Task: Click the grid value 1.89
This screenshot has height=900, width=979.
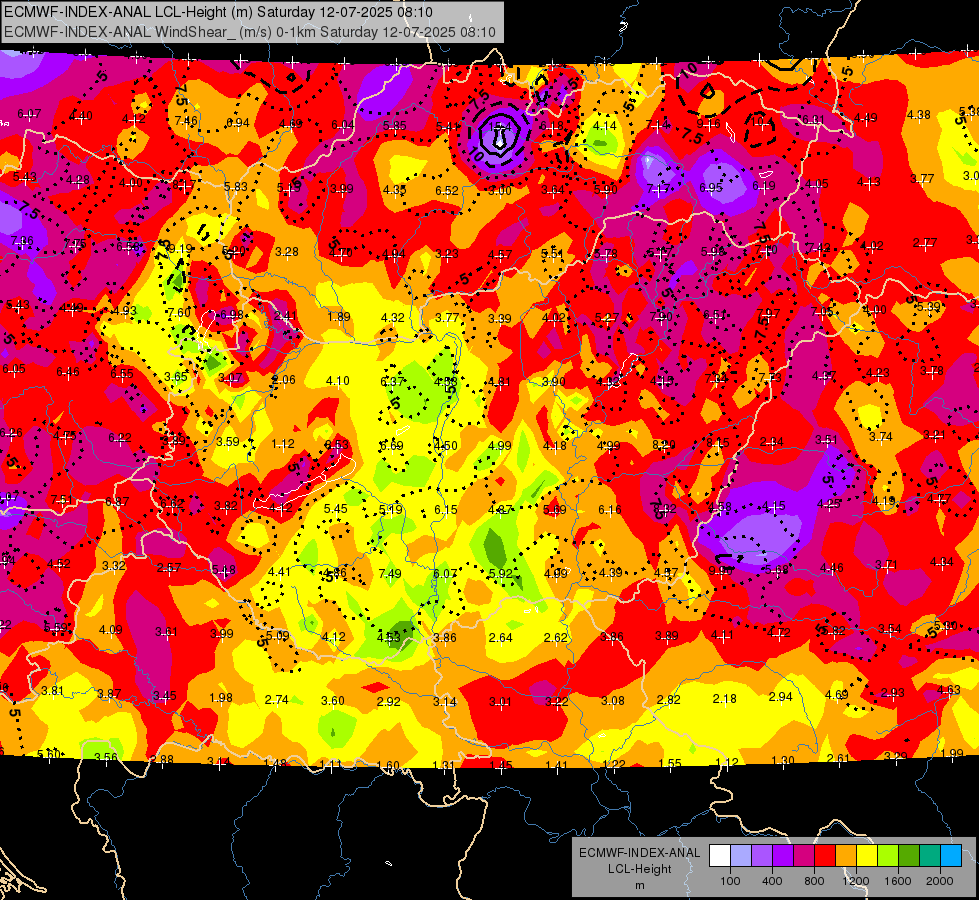Action: (339, 317)
